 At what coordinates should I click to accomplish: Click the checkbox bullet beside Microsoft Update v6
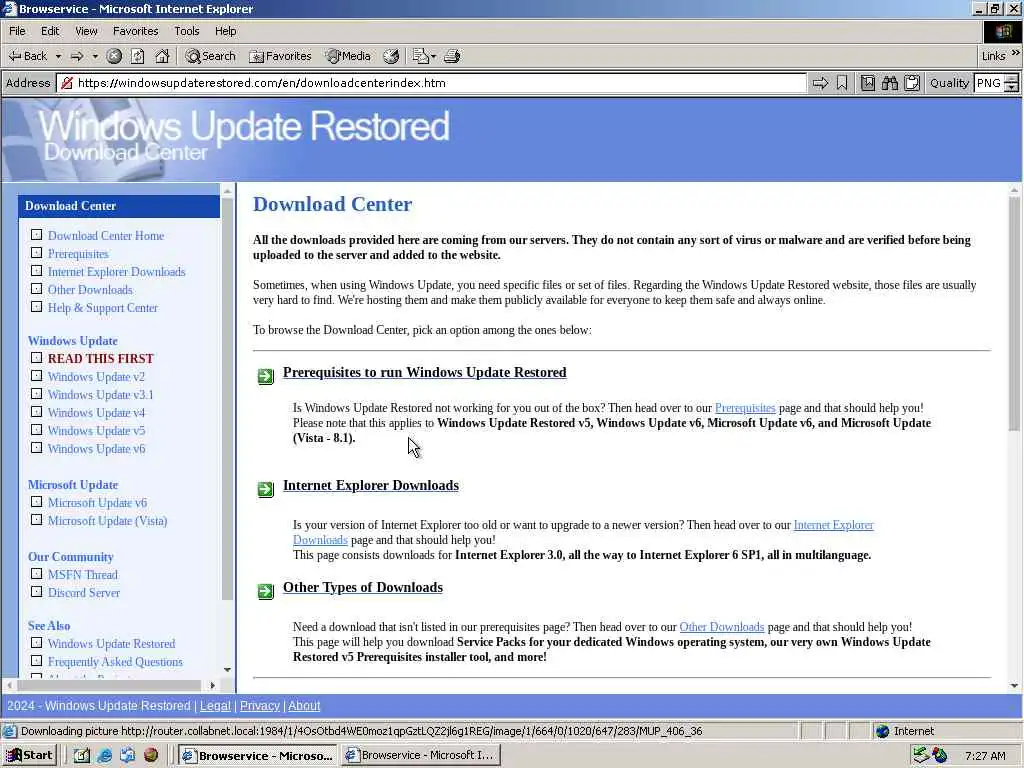pos(37,502)
